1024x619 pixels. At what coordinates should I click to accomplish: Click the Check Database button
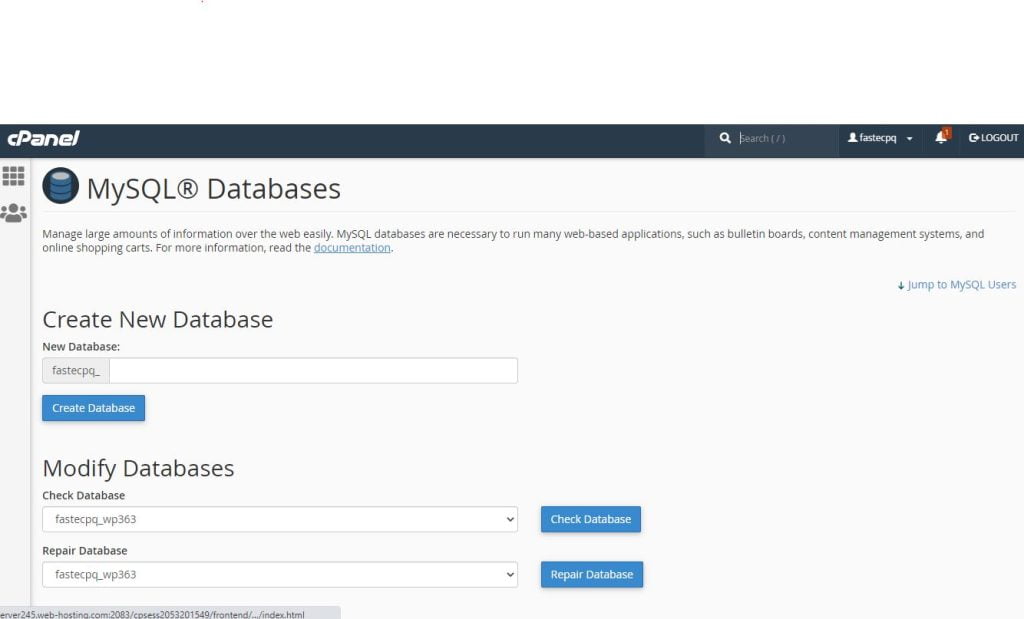click(x=590, y=520)
